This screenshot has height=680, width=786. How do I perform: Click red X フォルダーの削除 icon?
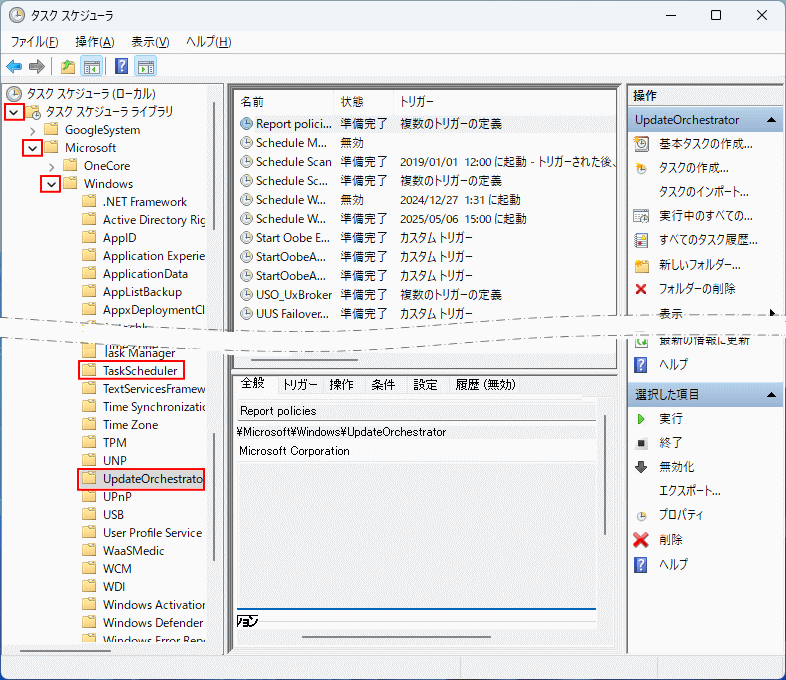(641, 289)
